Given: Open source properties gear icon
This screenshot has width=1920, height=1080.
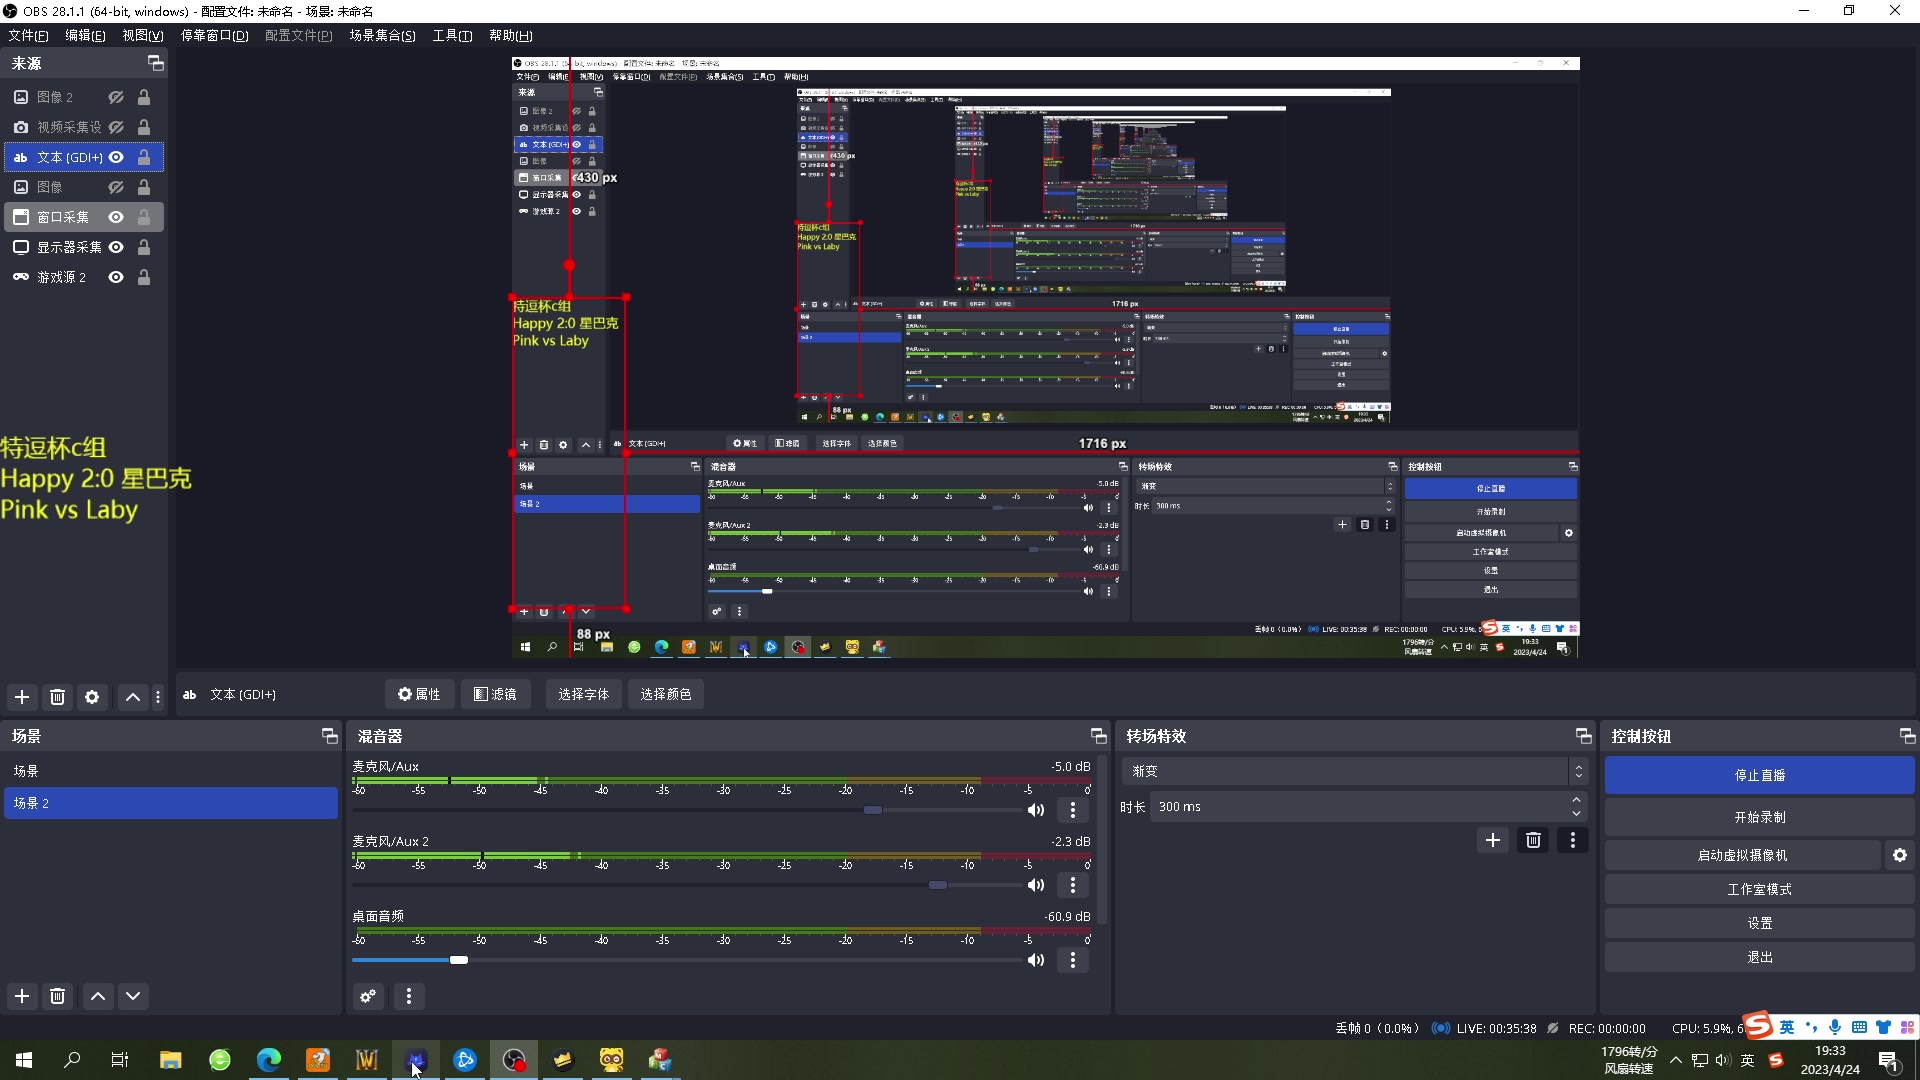Looking at the screenshot, I should point(92,697).
